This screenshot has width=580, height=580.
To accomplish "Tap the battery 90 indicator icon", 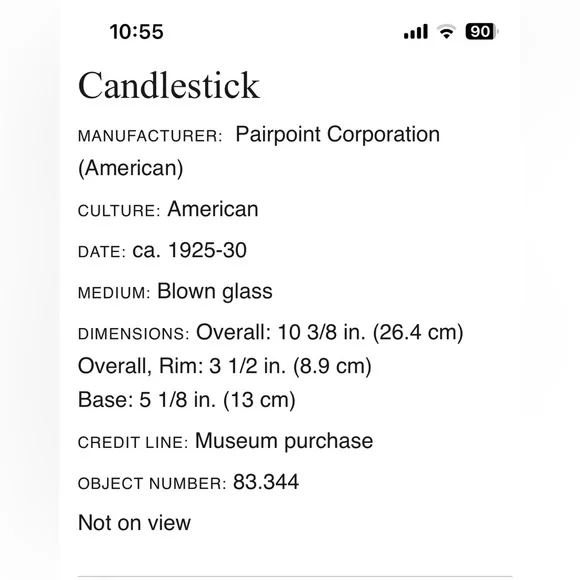I will (482, 31).
